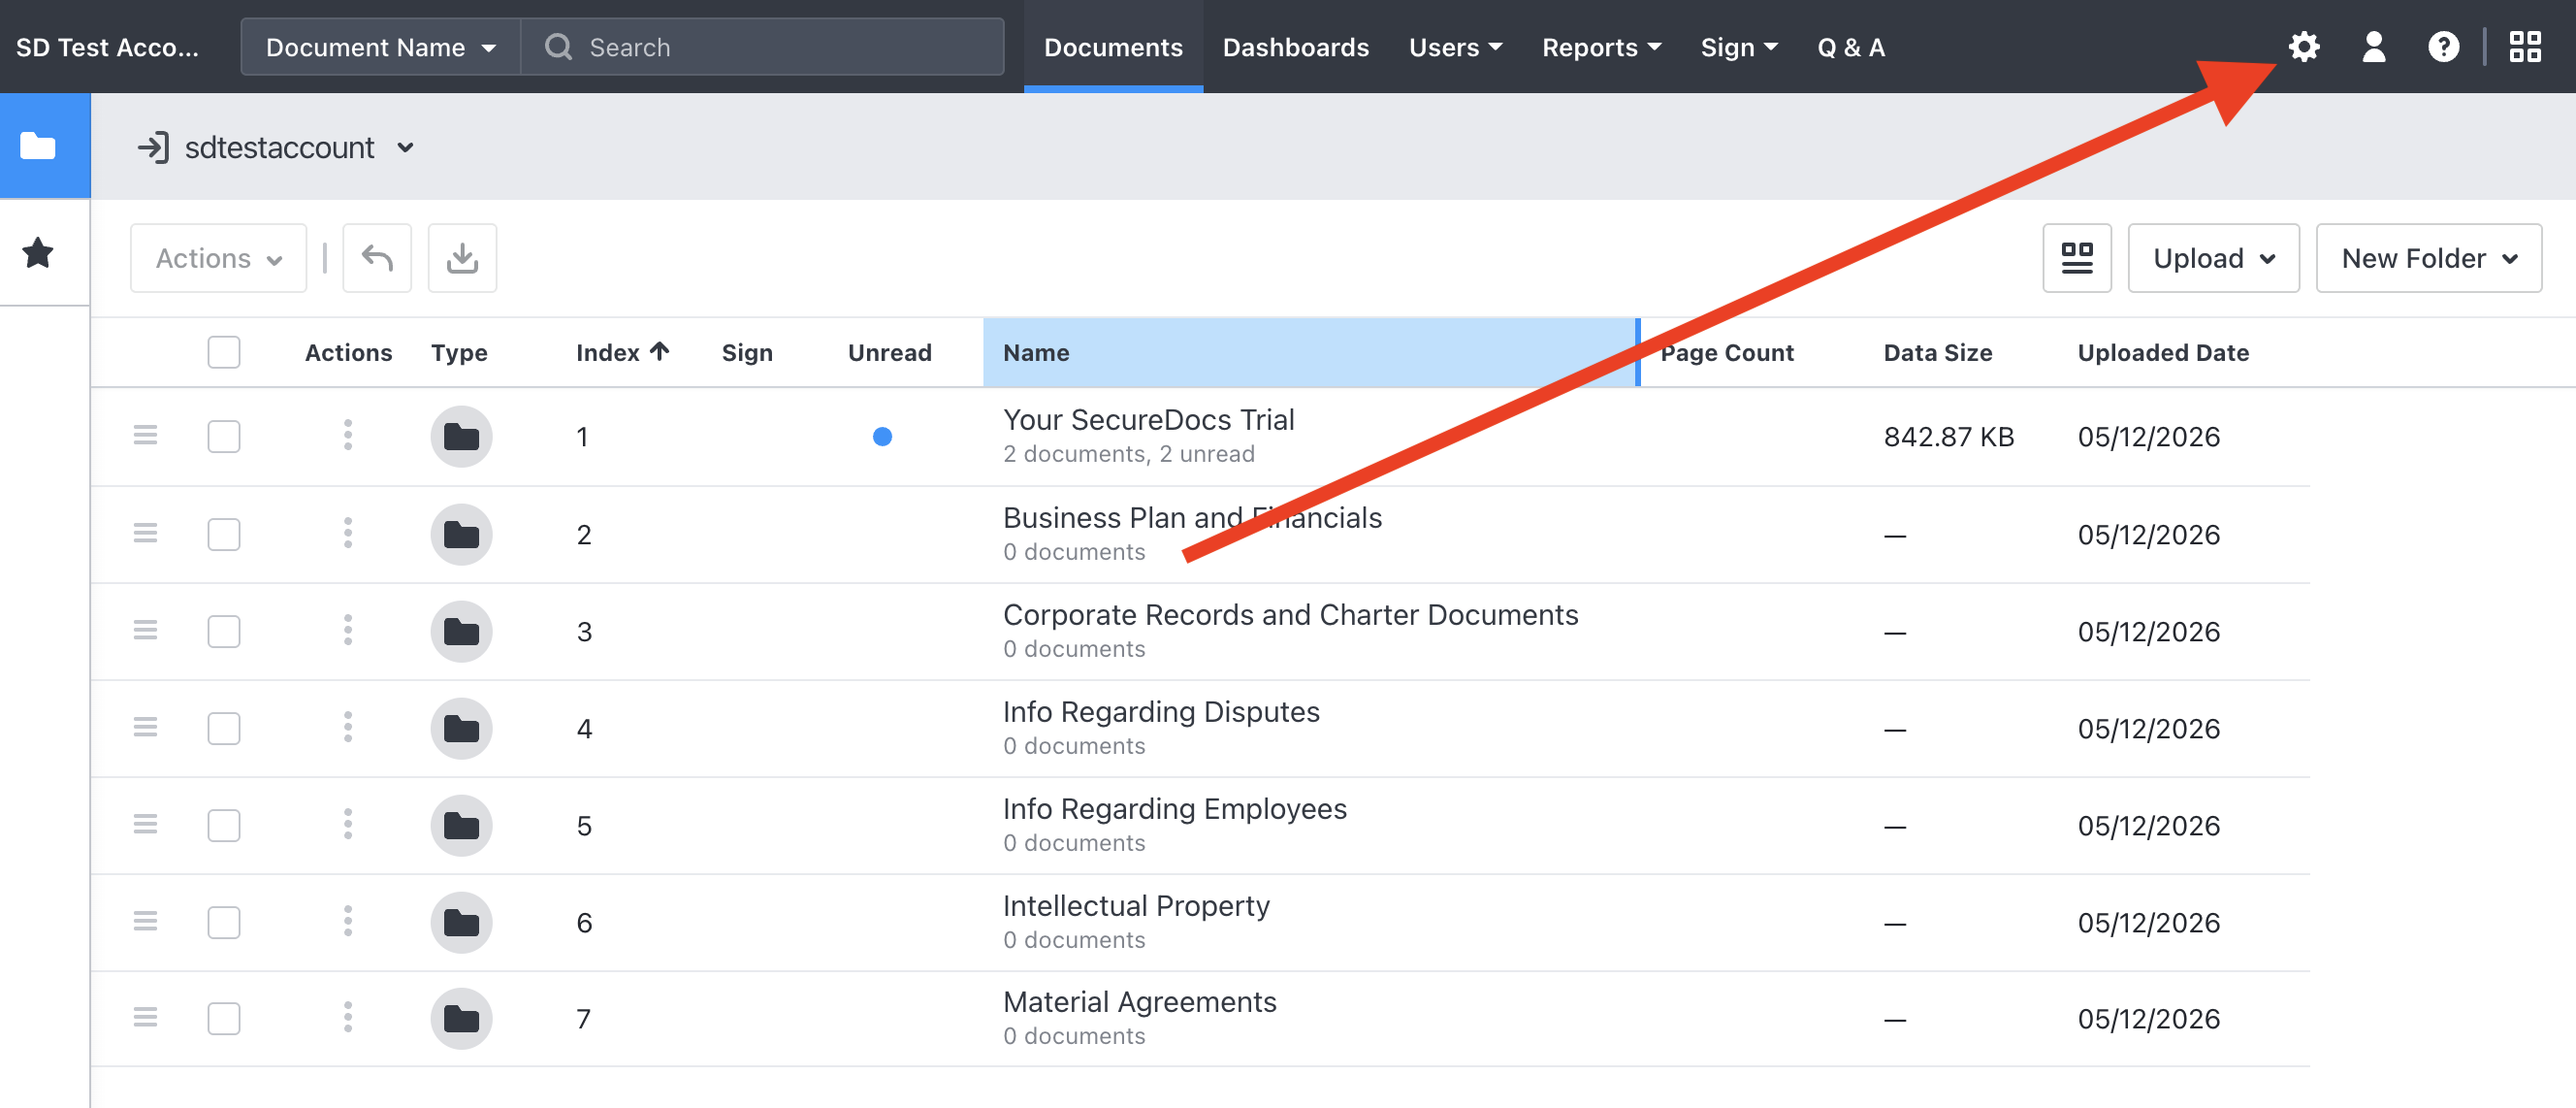Screen dimensions: 2576x1108
Task: Open three-dot menu for Your SecureDocs Trial
Action: (348, 436)
